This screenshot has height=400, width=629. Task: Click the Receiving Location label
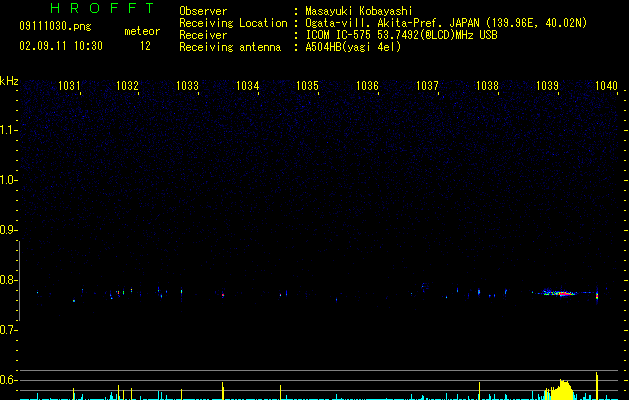click(233, 23)
